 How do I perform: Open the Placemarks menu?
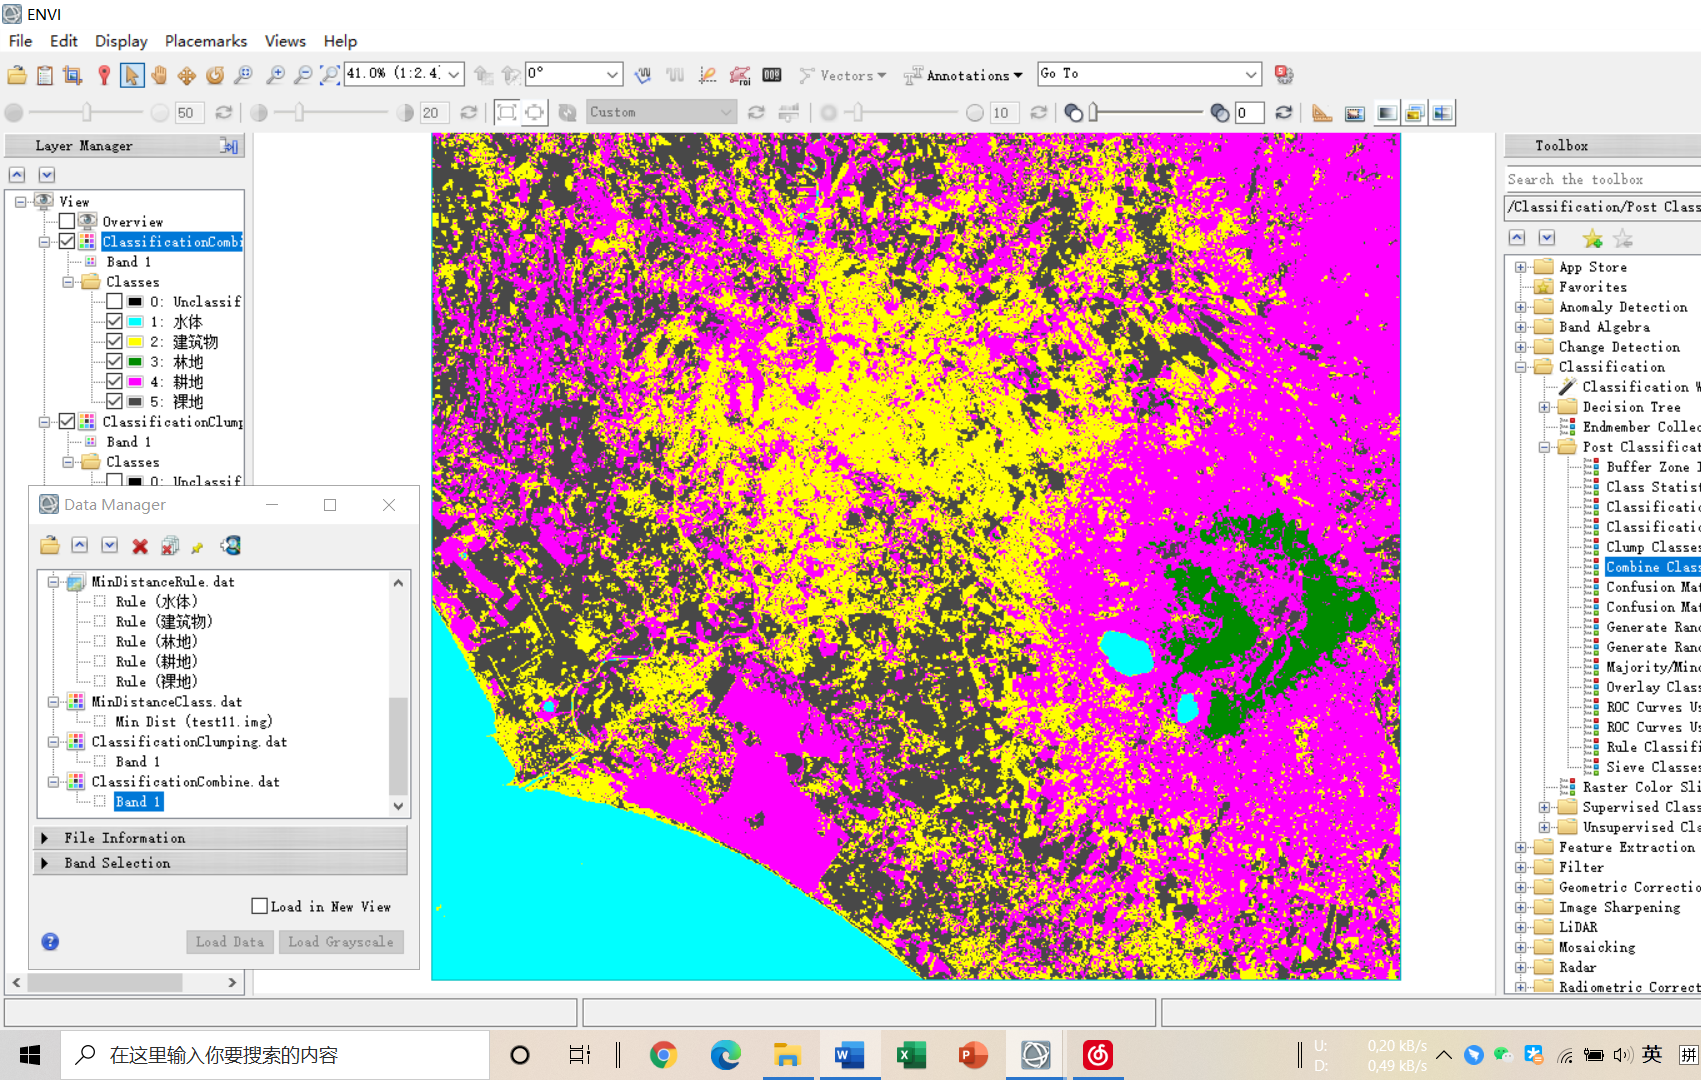tap(206, 41)
